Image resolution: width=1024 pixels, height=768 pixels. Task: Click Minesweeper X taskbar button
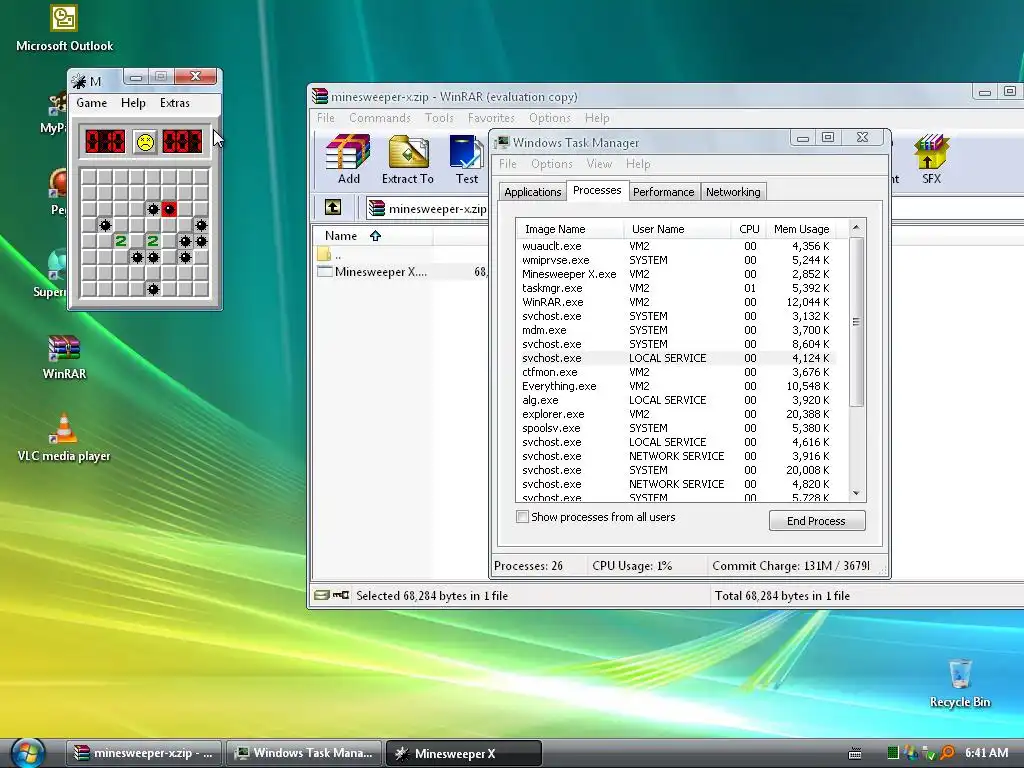[x=464, y=753]
